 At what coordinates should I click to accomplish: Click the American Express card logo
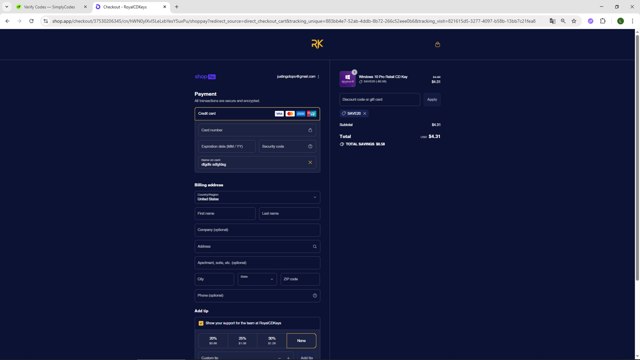click(301, 113)
